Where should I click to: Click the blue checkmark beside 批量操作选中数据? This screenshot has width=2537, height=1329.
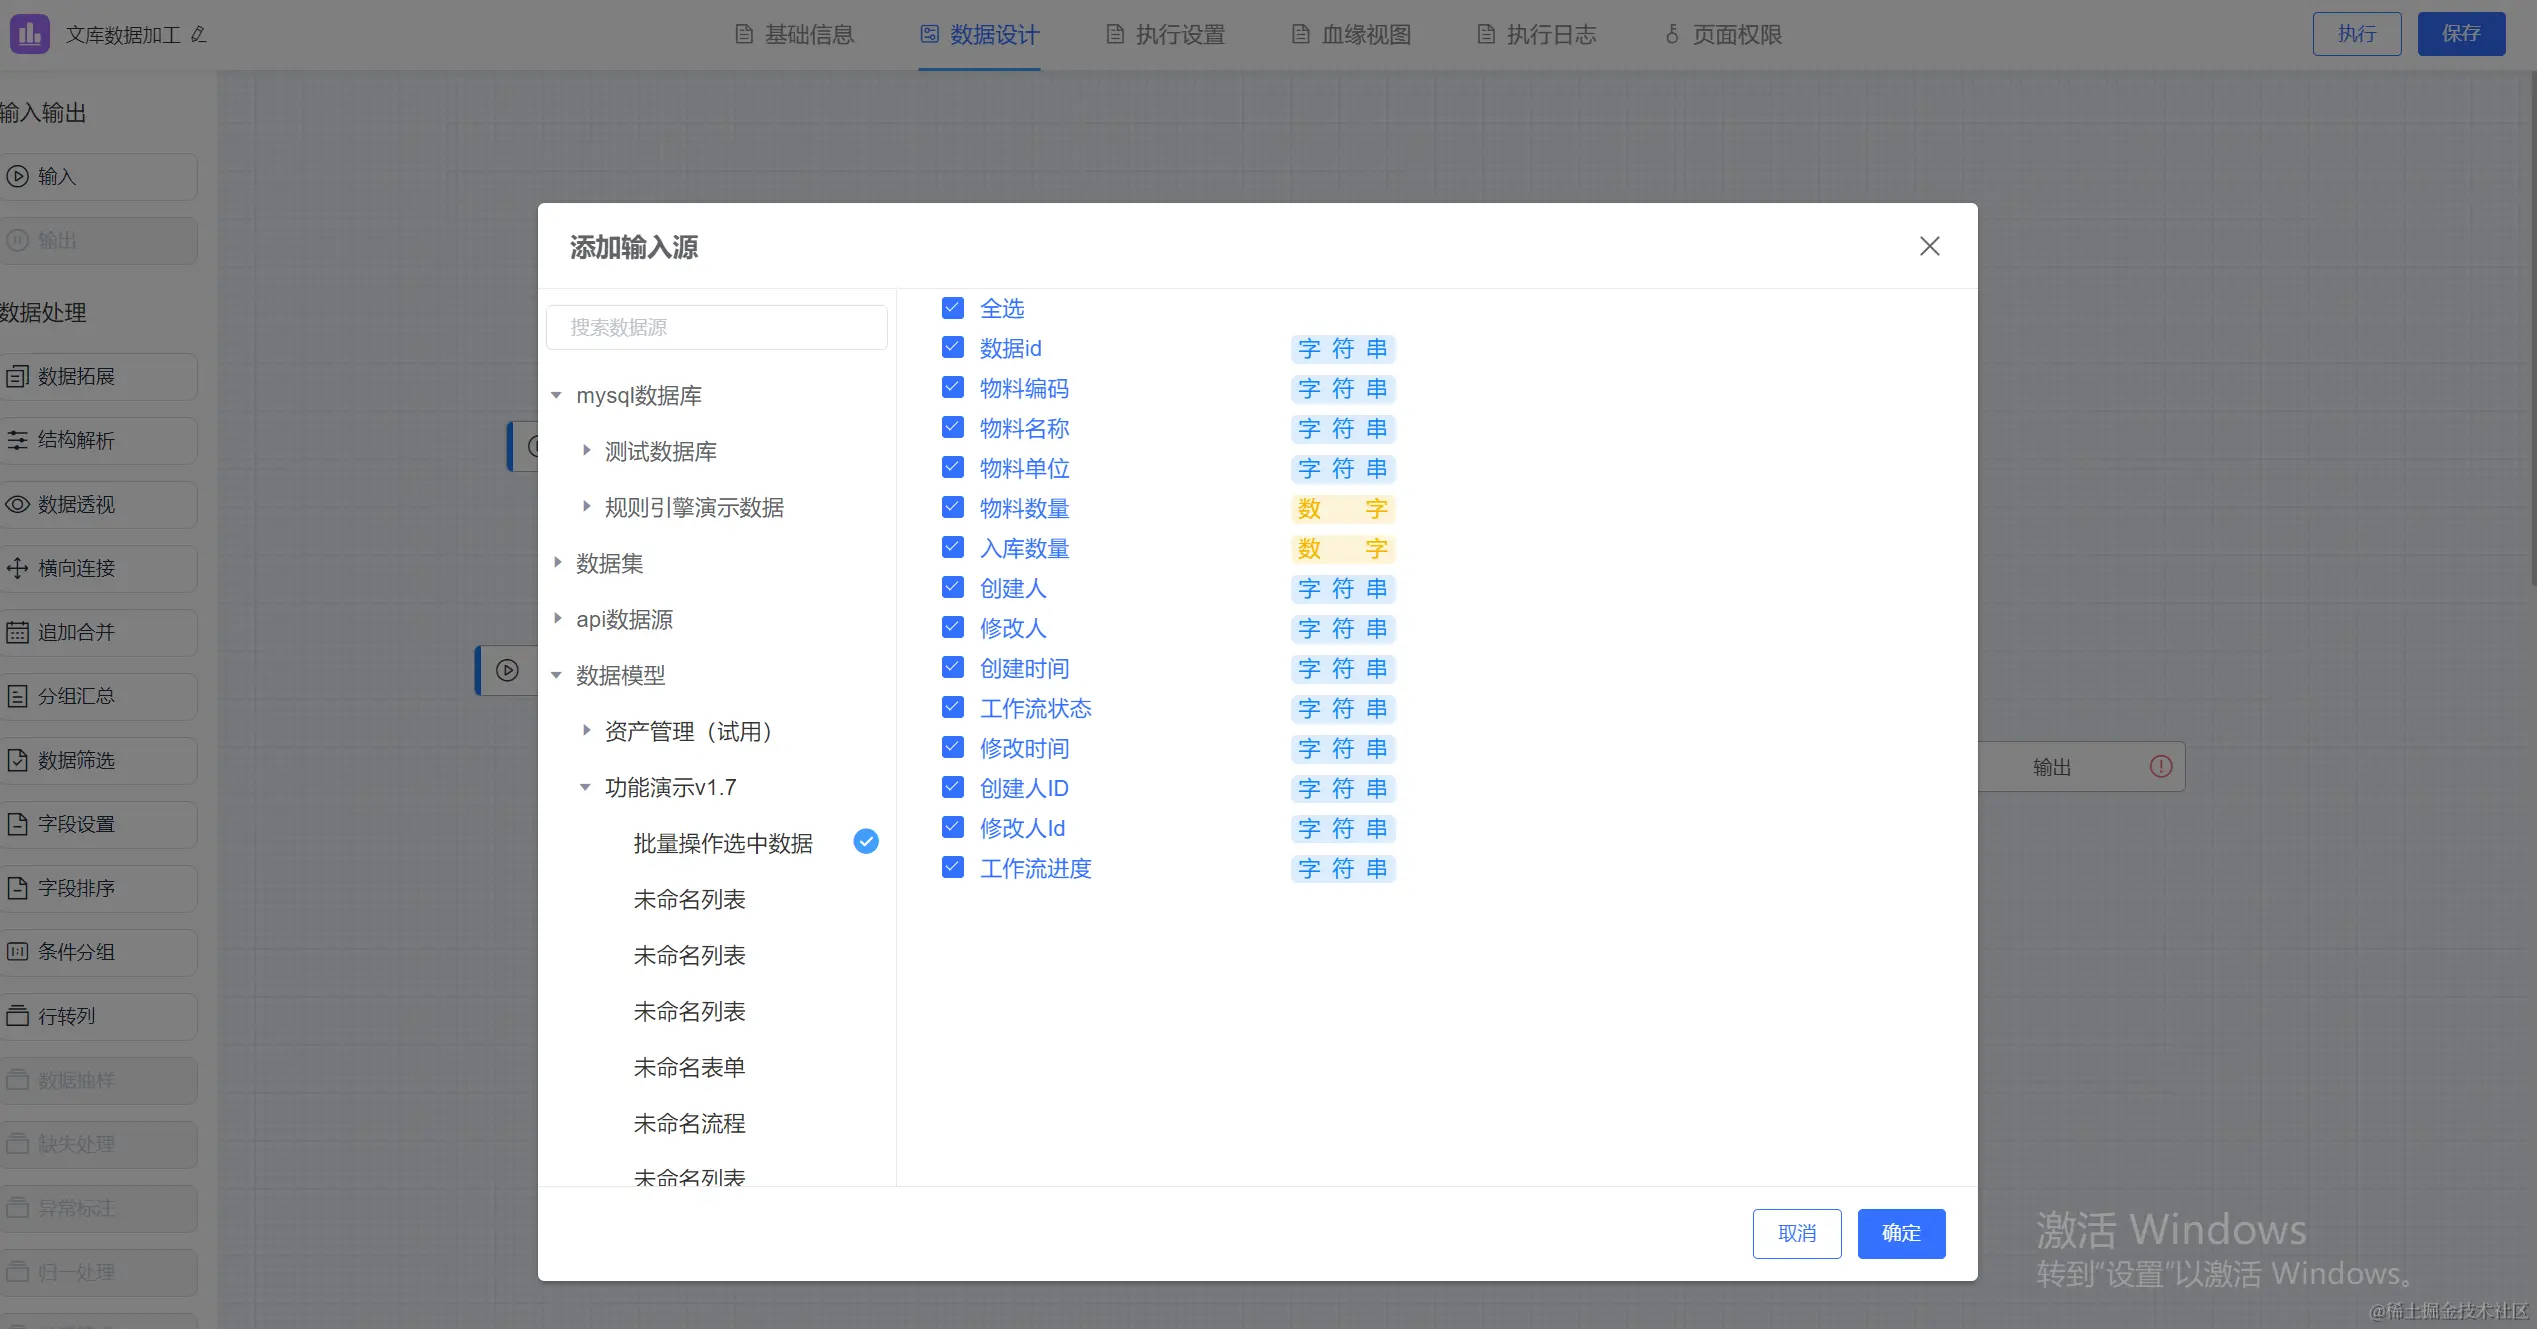tap(866, 842)
